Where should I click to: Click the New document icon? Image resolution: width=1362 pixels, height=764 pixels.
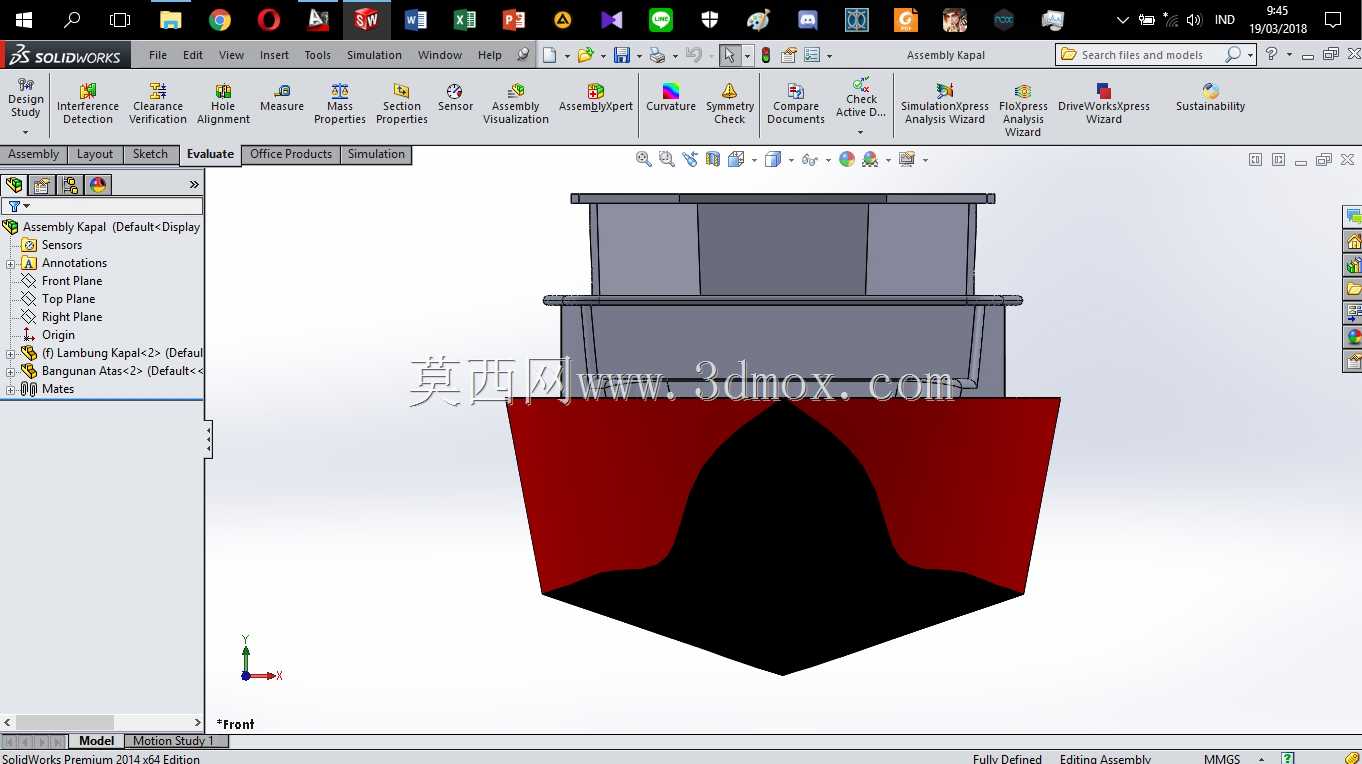(550, 55)
